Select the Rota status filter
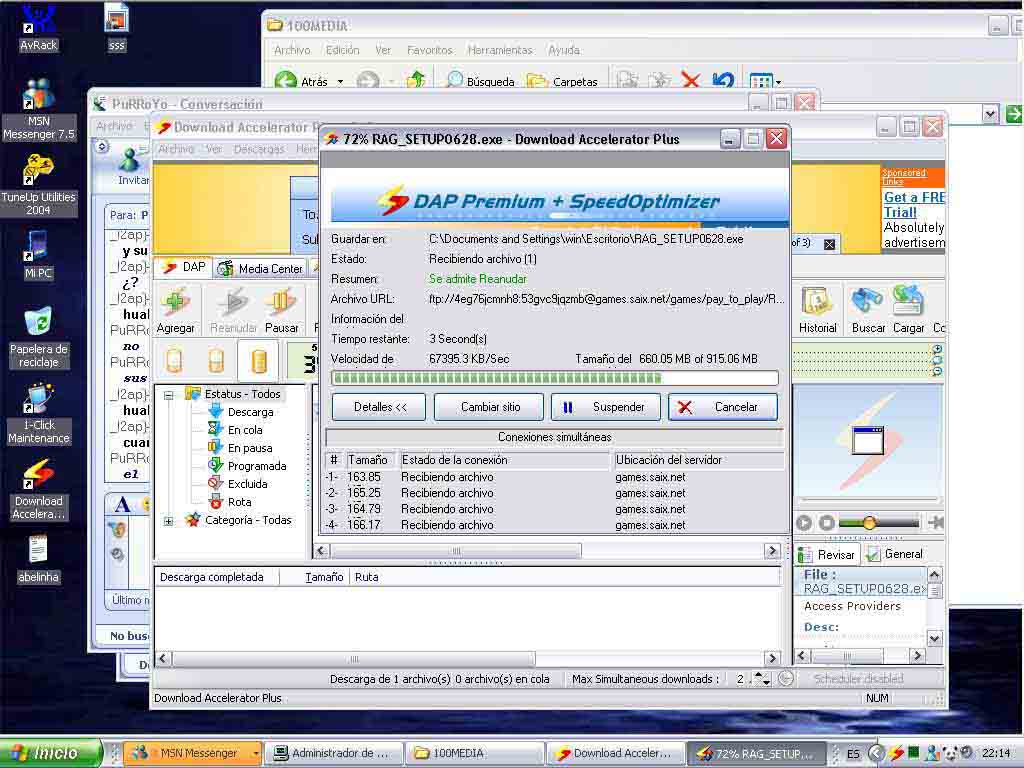The height and width of the screenshot is (768, 1024). [230, 502]
